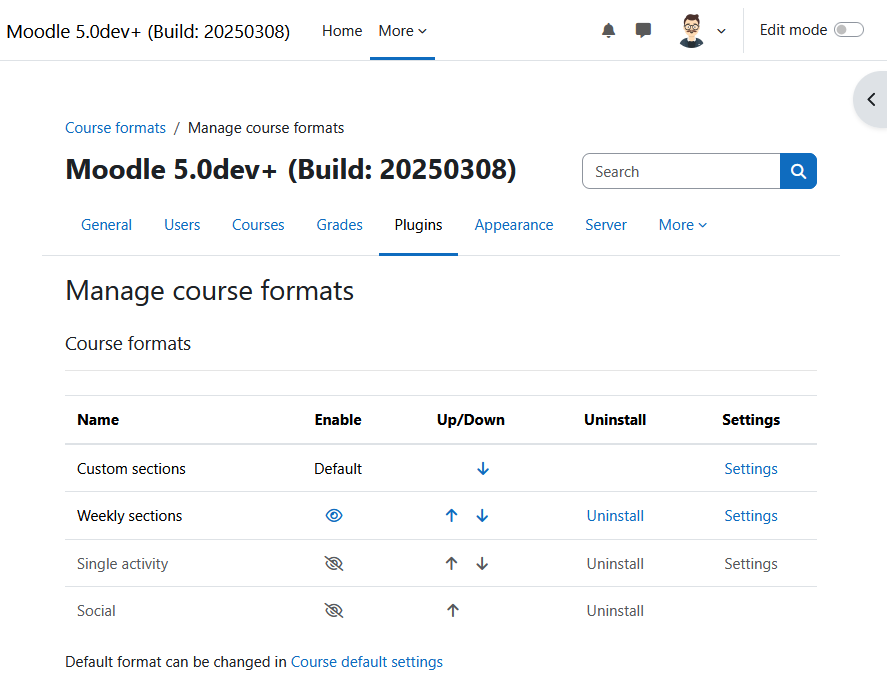Viewport: 887px width, 700px height.
Task: Open Settings for Custom sections
Action: click(751, 469)
